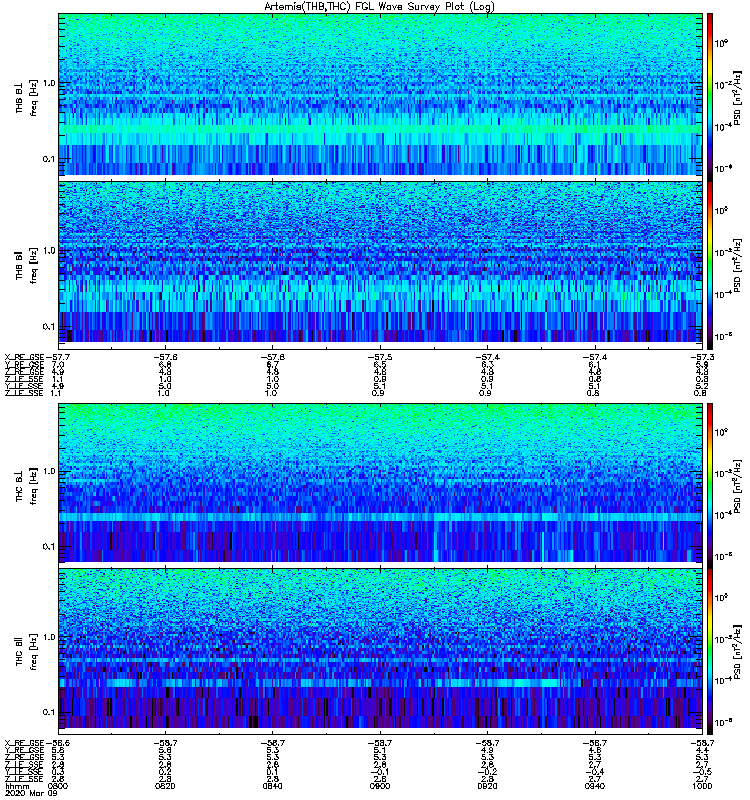The height and width of the screenshot is (800, 750).
Task: Click the 0.1 tick label on THB B∥ panel
Action: click(x=49, y=327)
